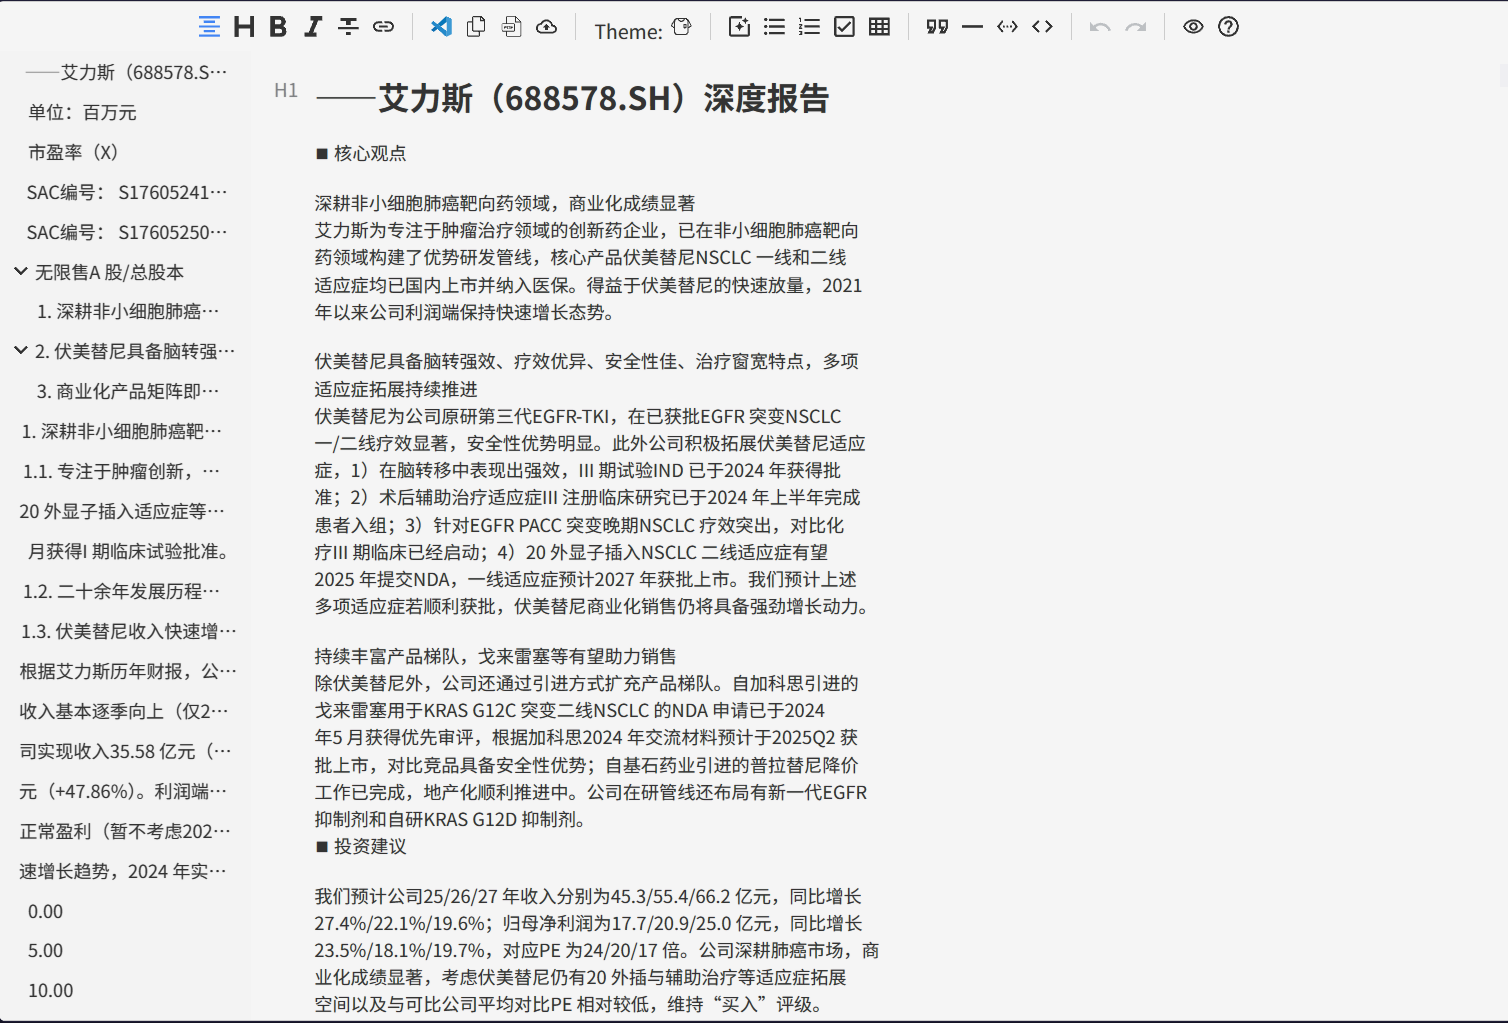Open document in VS Code
Screen dimensions: 1508x1023
[440, 27]
